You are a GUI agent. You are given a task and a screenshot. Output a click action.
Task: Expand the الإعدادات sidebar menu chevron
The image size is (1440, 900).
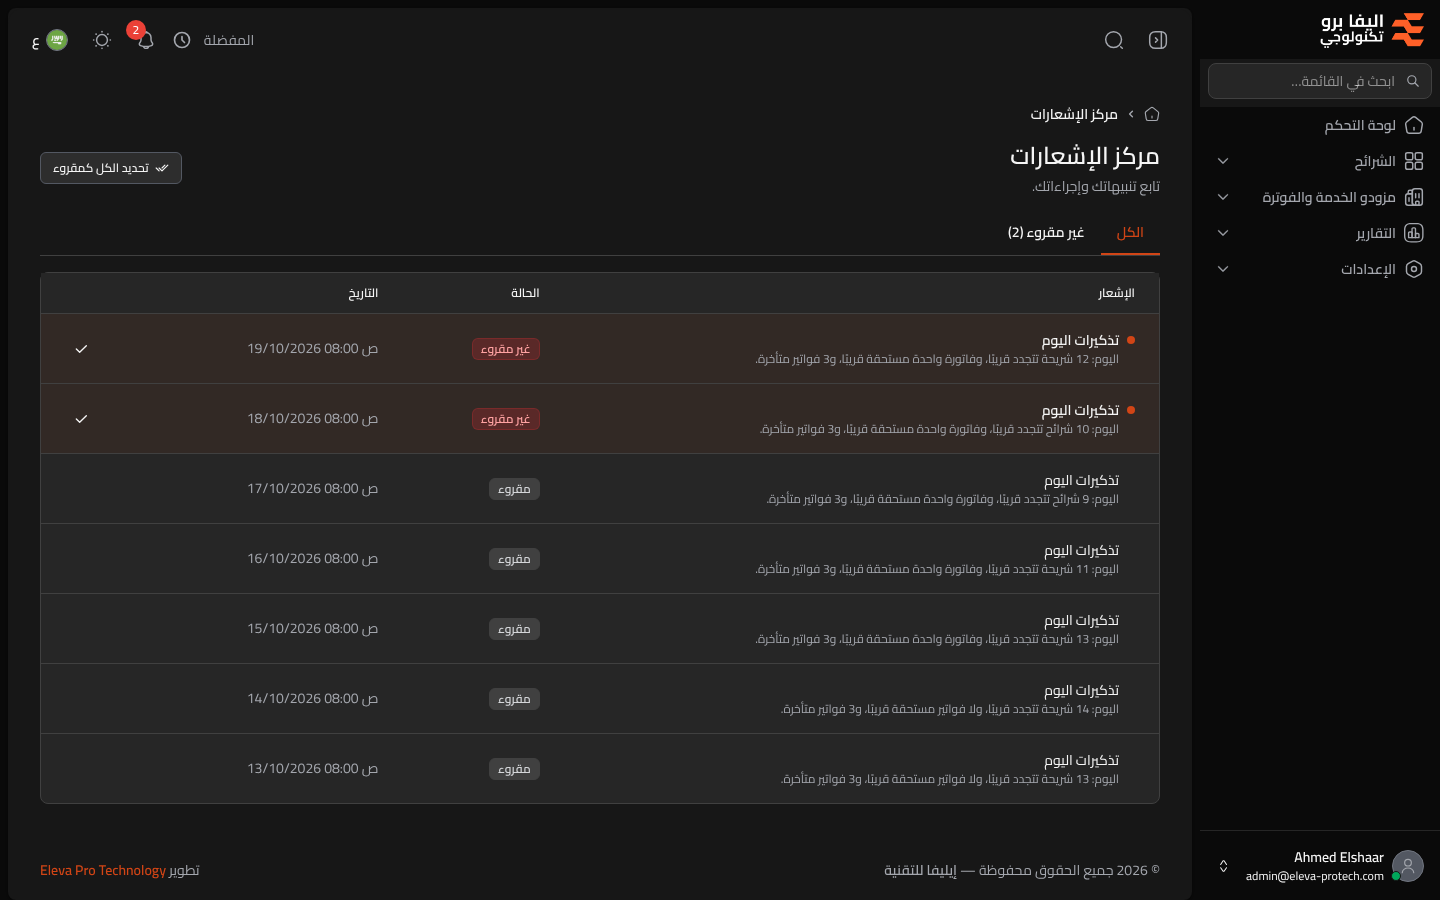(1223, 269)
